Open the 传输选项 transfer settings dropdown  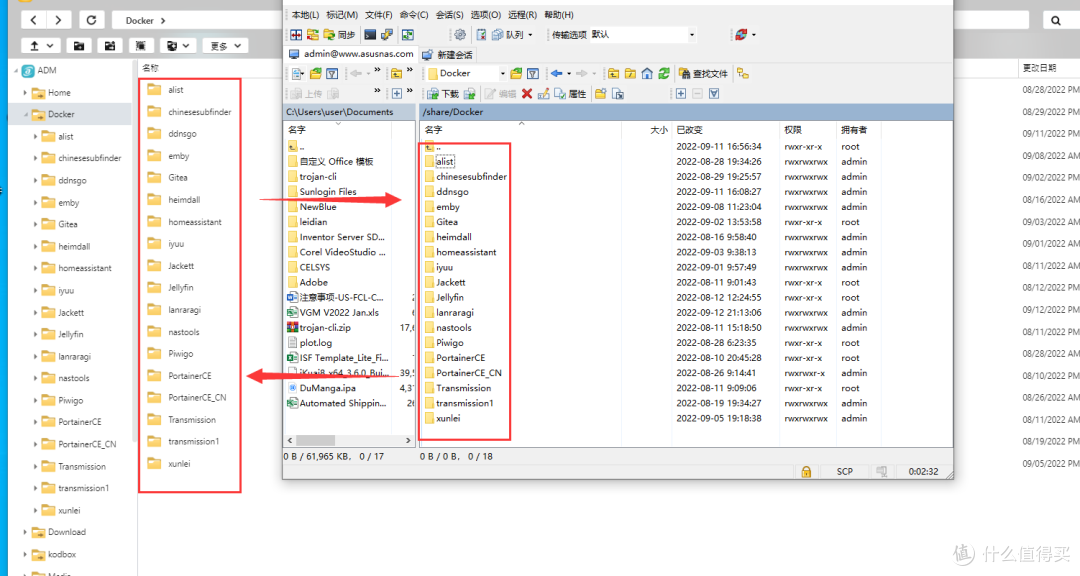click(x=692, y=34)
